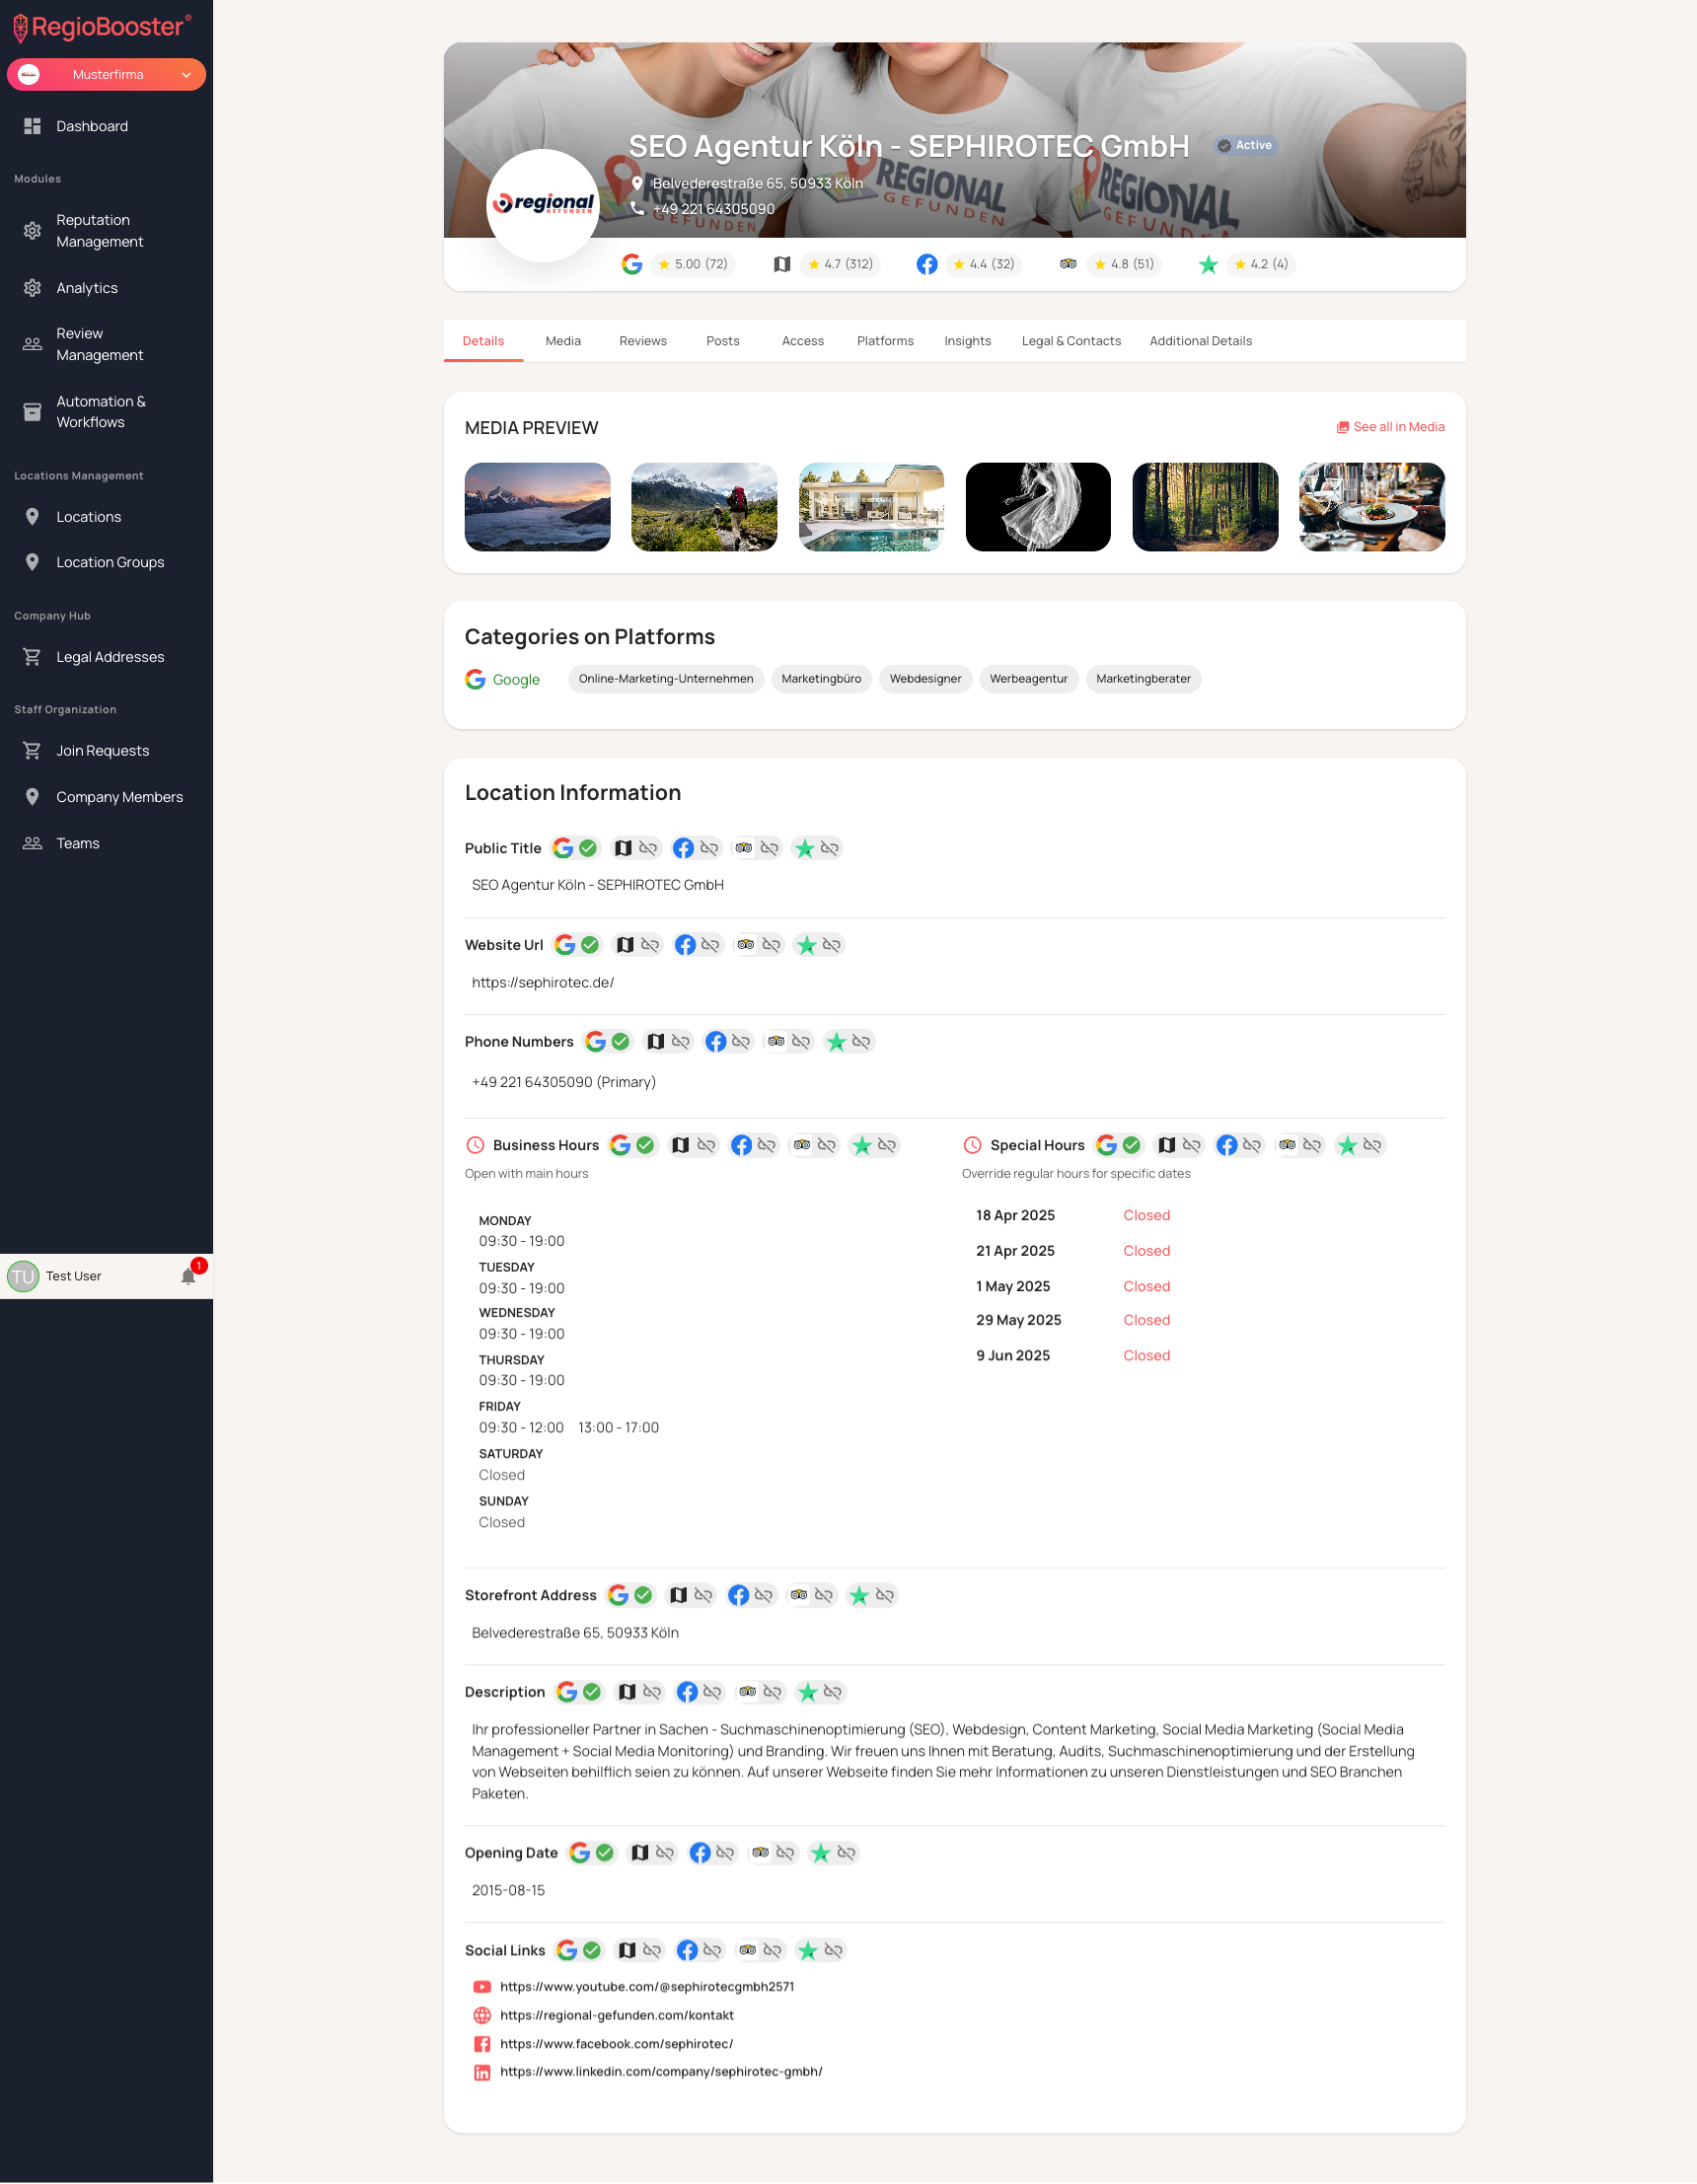Screen dimensions: 1697x2184
Task: Click the Company Members pin icon
Action: tap(32, 797)
